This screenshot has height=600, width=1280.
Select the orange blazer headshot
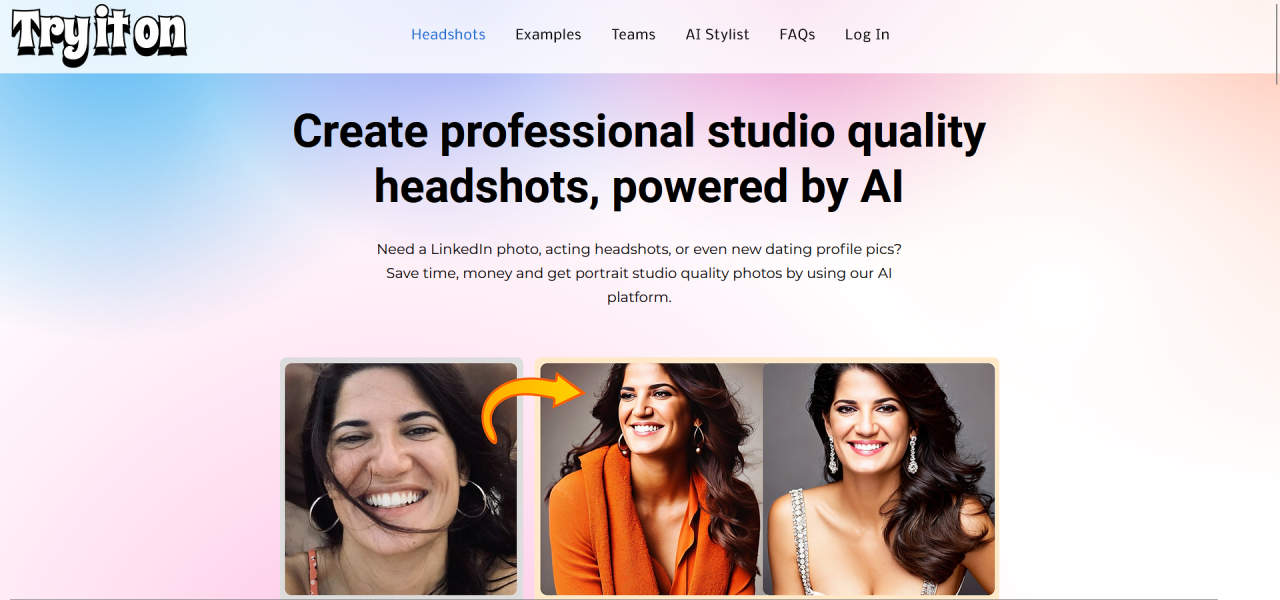[650, 480]
